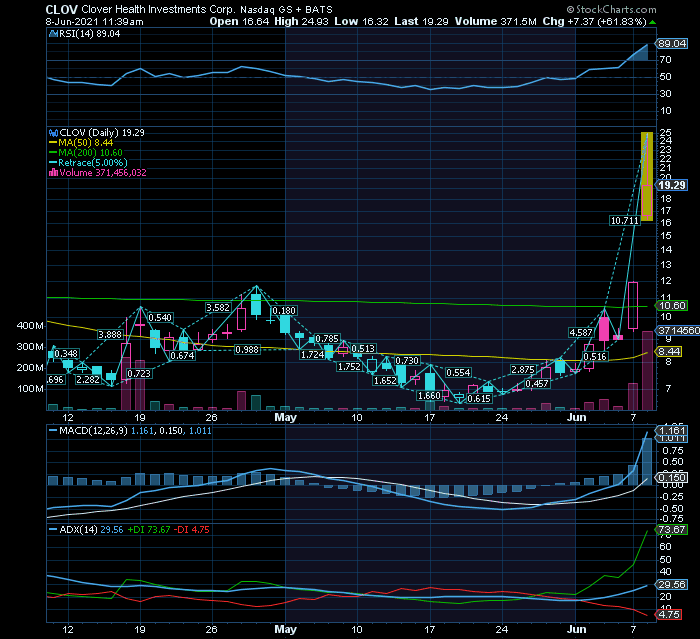Screen dimensions: 700x639
Task: Click the 0.615 retrace label
Action: click(479, 398)
